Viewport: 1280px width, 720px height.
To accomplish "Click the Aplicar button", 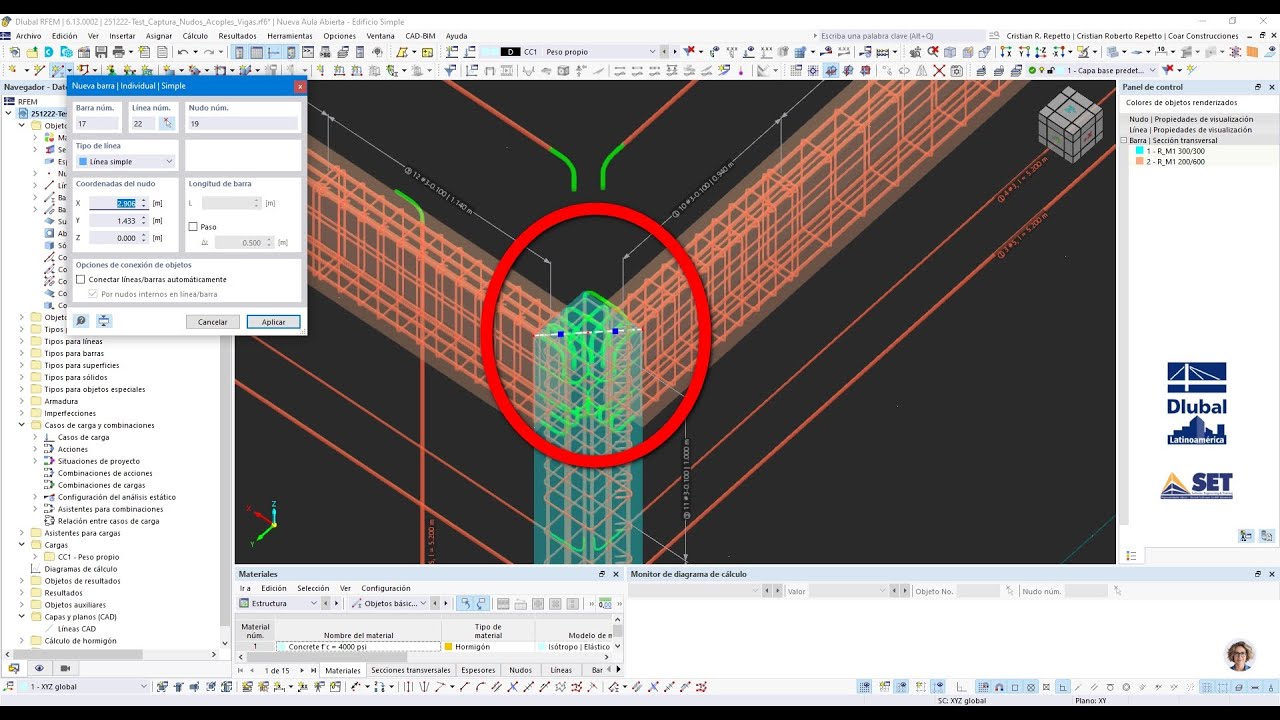I will pos(274,322).
